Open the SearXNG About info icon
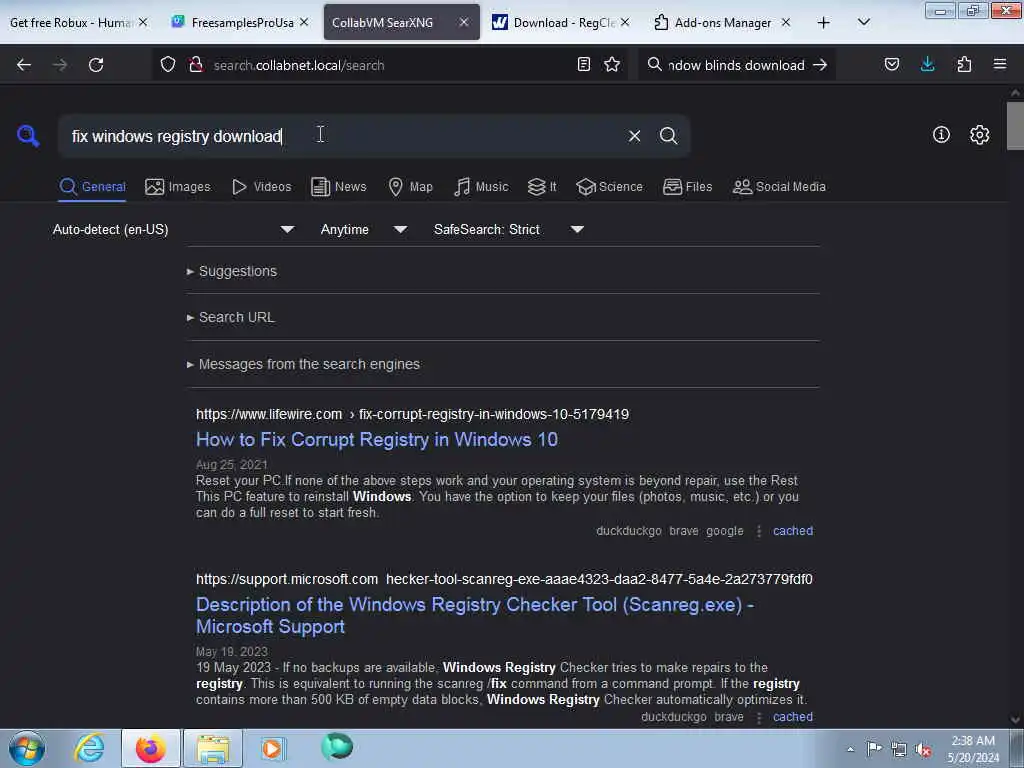The height and width of the screenshot is (768, 1024). [x=941, y=135]
